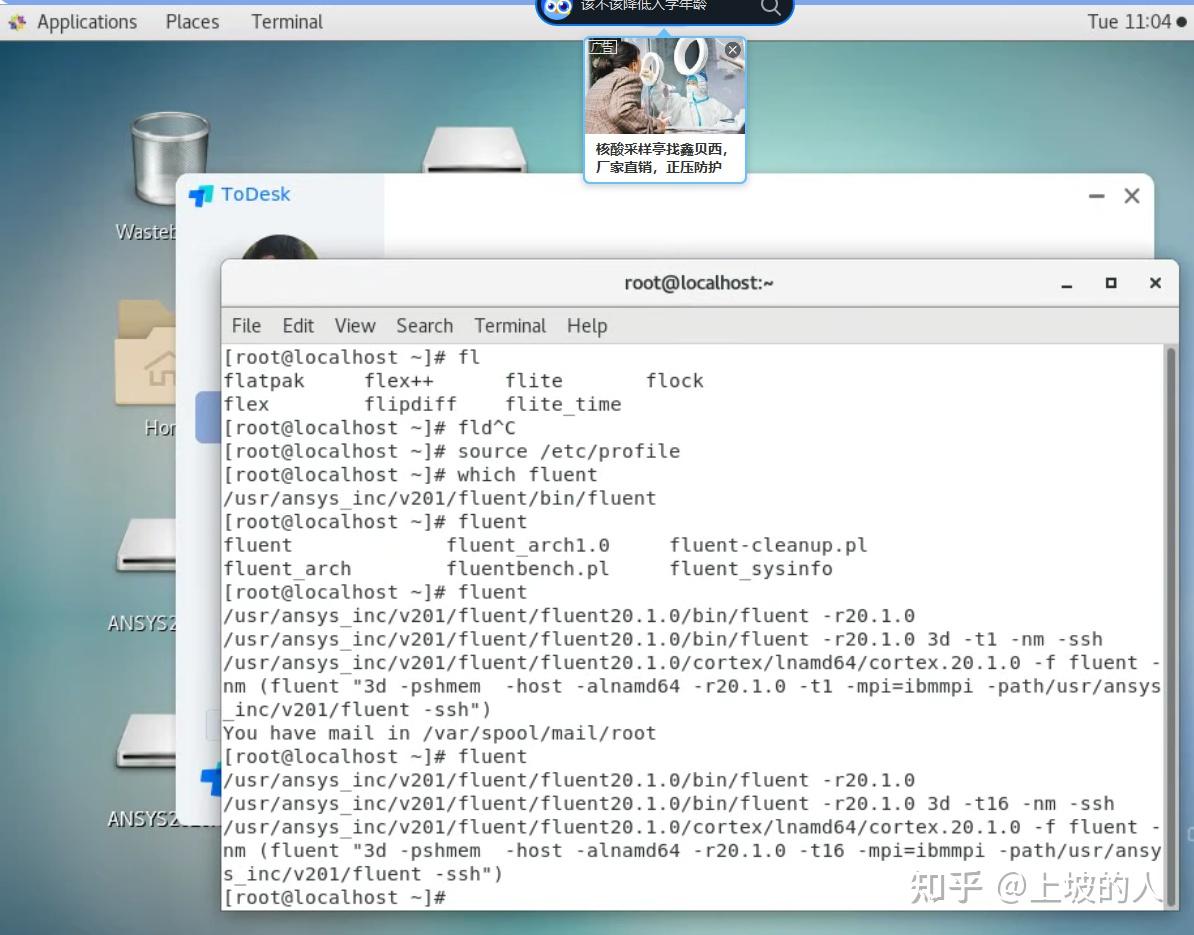Click 'You have mail in /var/spool/mail/root' line
This screenshot has width=1194, height=935.
pyautogui.click(x=439, y=733)
